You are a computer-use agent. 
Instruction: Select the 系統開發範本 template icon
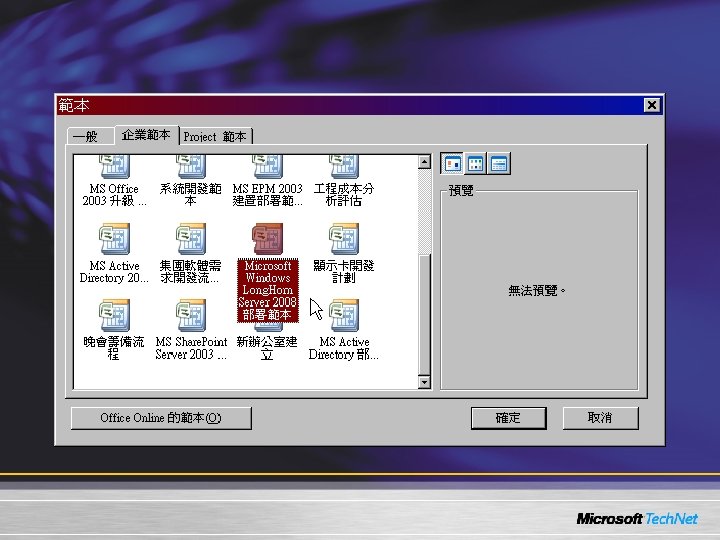coord(191,167)
